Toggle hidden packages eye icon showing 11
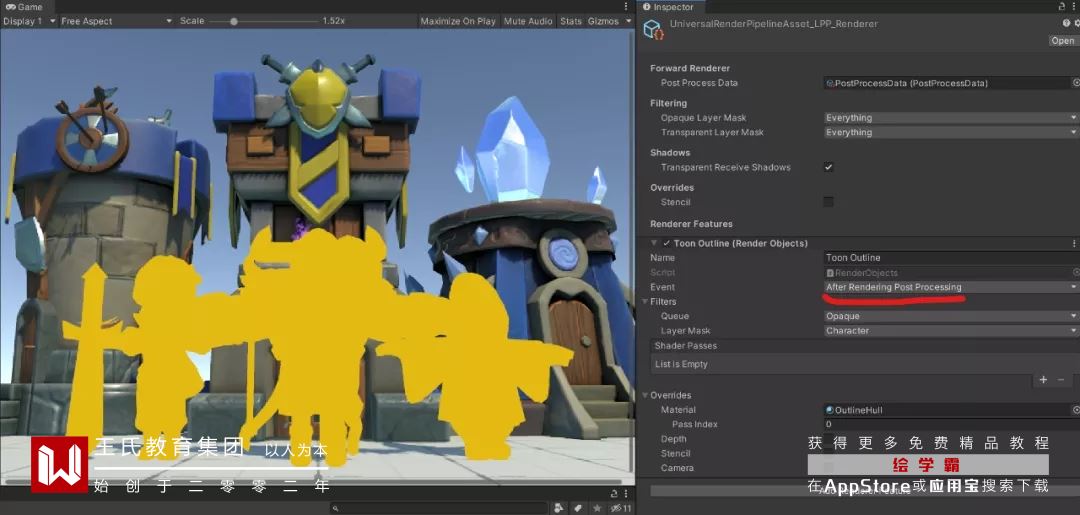Screen dimensions: 1080x515 621,508
